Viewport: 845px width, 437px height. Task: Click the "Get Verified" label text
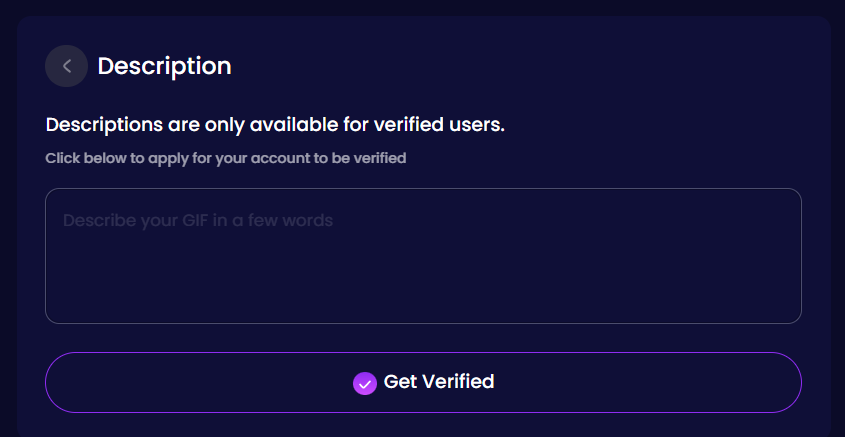click(439, 382)
